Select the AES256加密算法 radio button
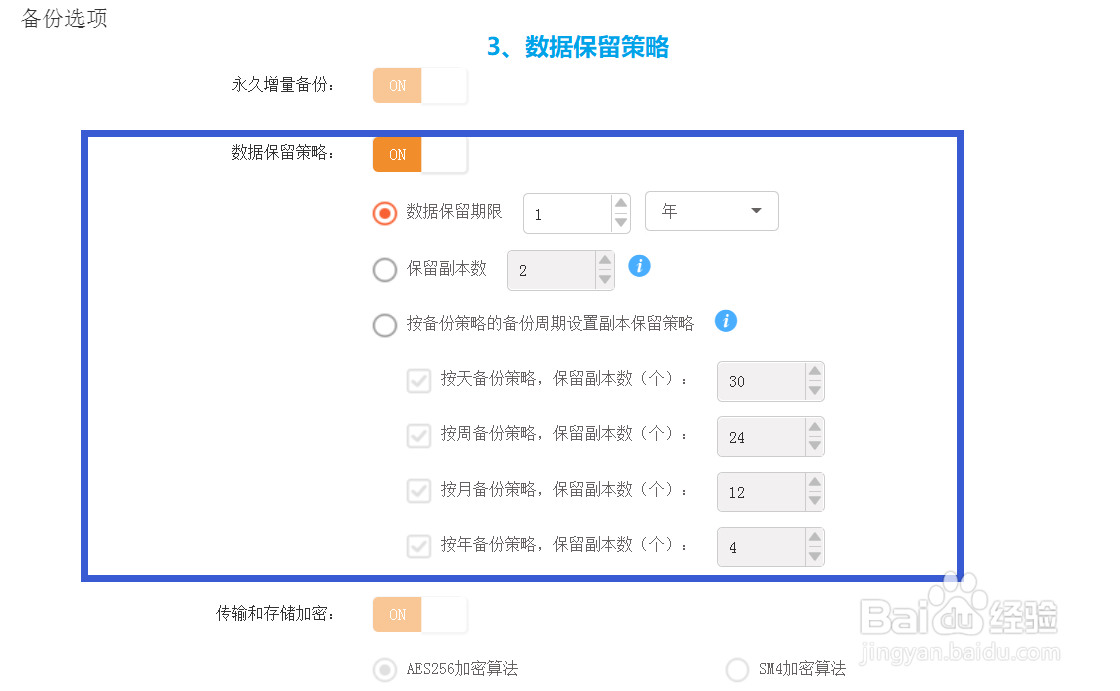The image size is (1120, 691). 385,669
